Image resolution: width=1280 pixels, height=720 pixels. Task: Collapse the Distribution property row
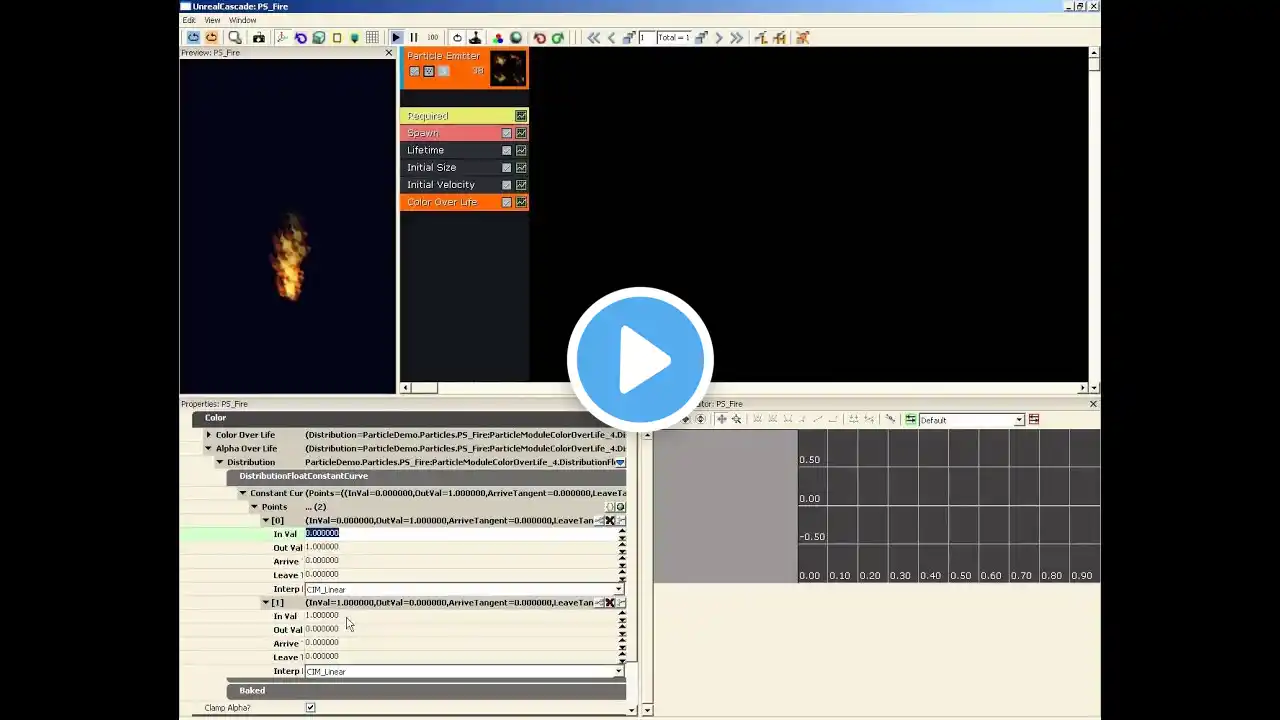click(x=219, y=462)
